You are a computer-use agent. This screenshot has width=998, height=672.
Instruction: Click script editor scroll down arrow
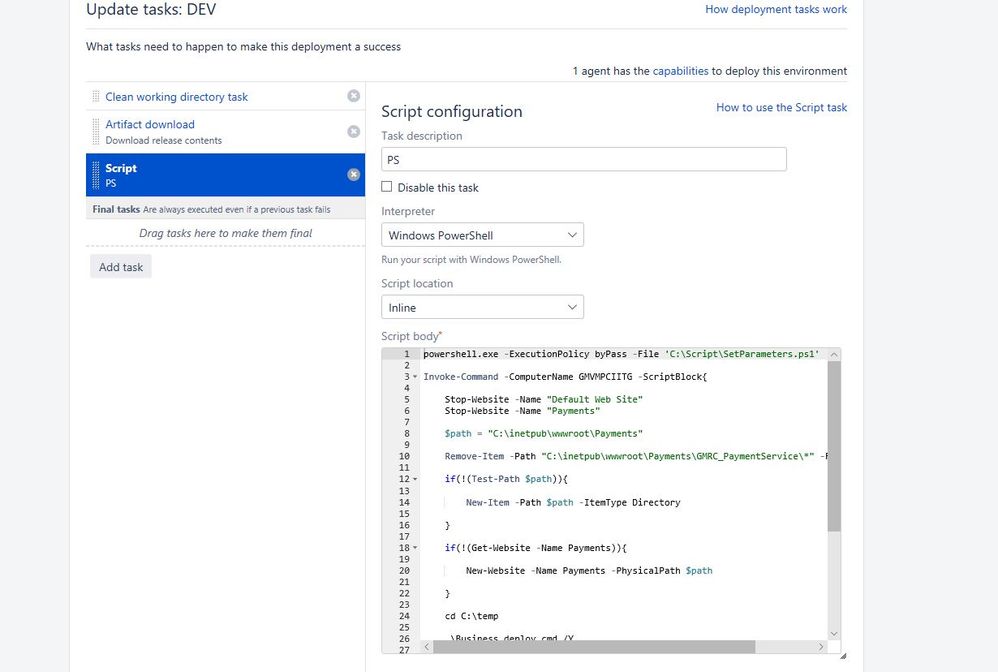[834, 634]
